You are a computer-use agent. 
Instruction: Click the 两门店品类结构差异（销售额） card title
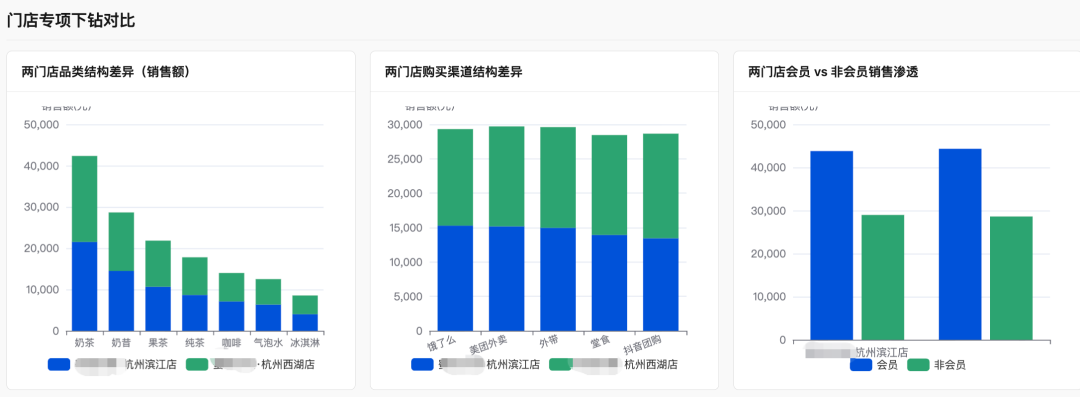click(106, 72)
